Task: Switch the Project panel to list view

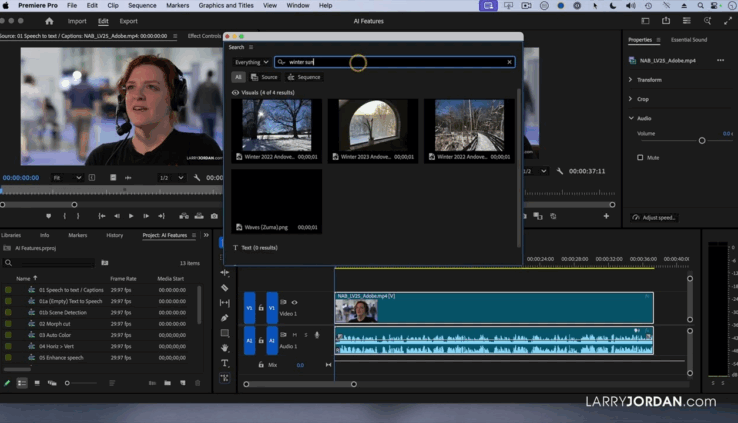Action: point(22,383)
